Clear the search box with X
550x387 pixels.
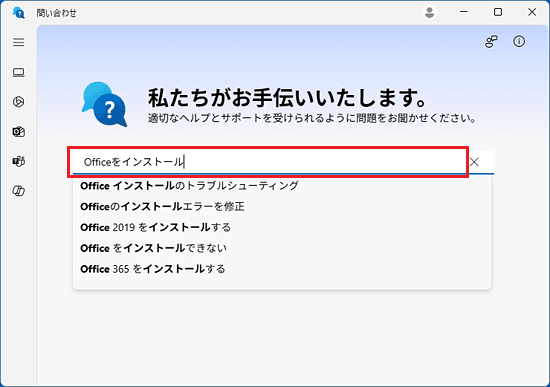(474, 162)
